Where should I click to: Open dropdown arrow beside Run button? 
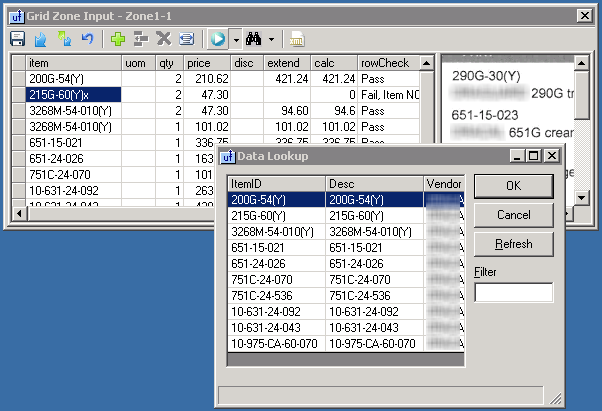[235, 39]
